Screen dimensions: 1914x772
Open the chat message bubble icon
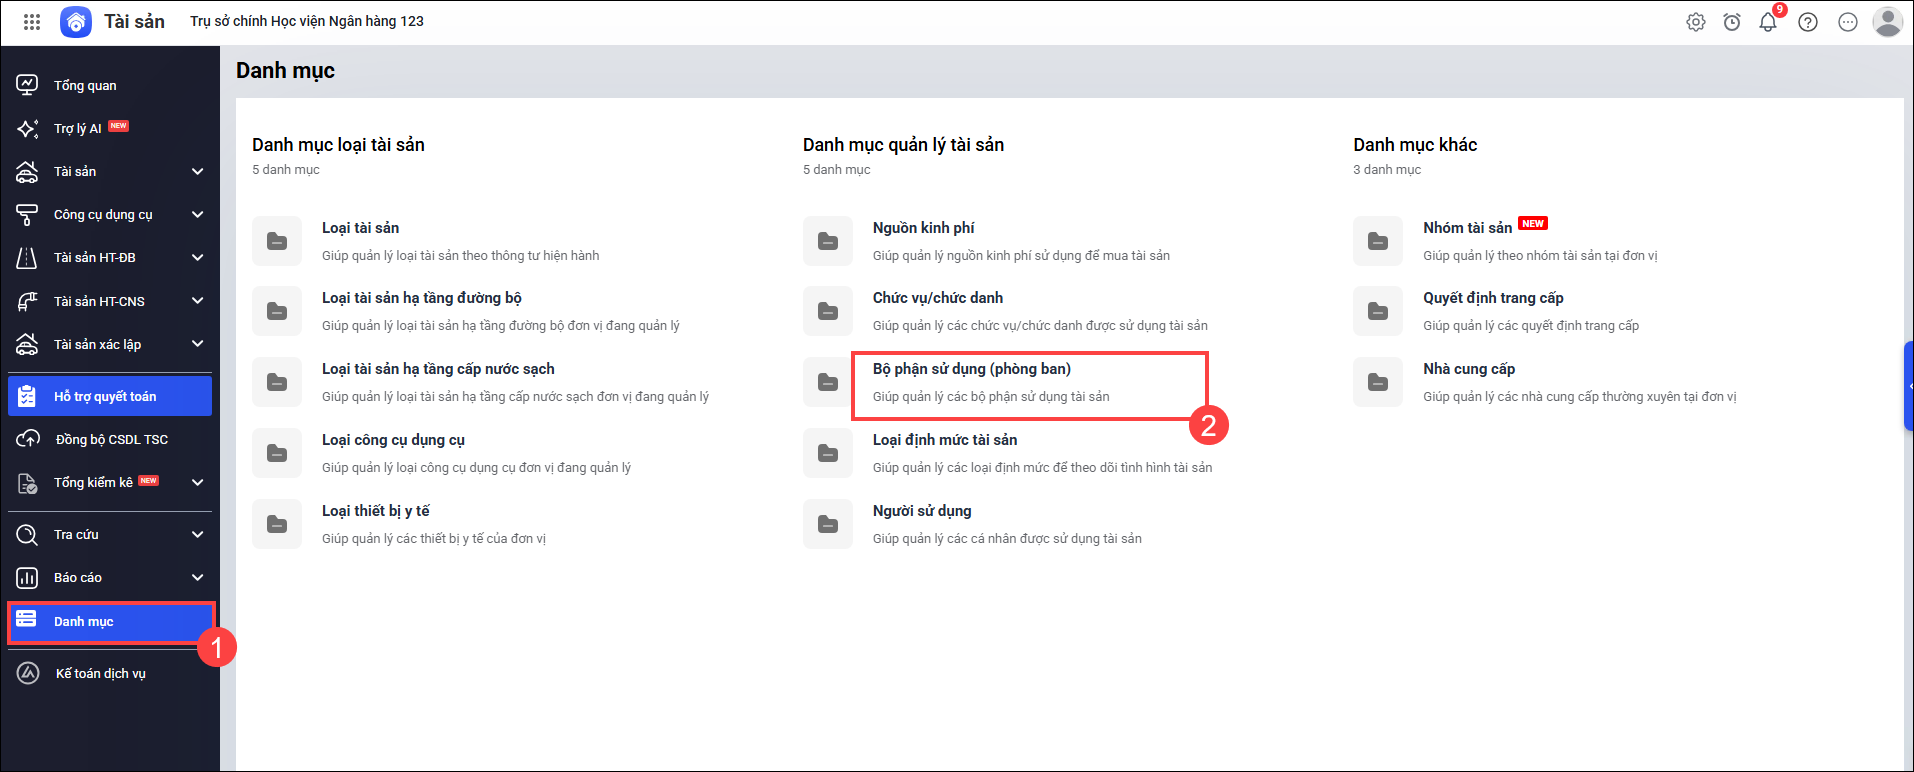[1847, 22]
